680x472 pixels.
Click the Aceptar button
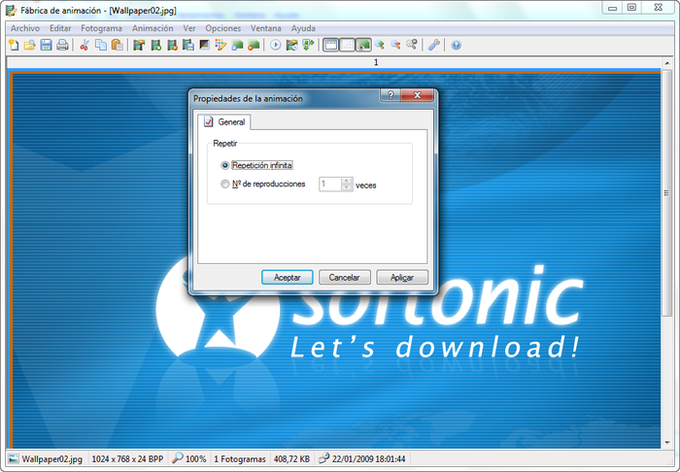pos(287,277)
